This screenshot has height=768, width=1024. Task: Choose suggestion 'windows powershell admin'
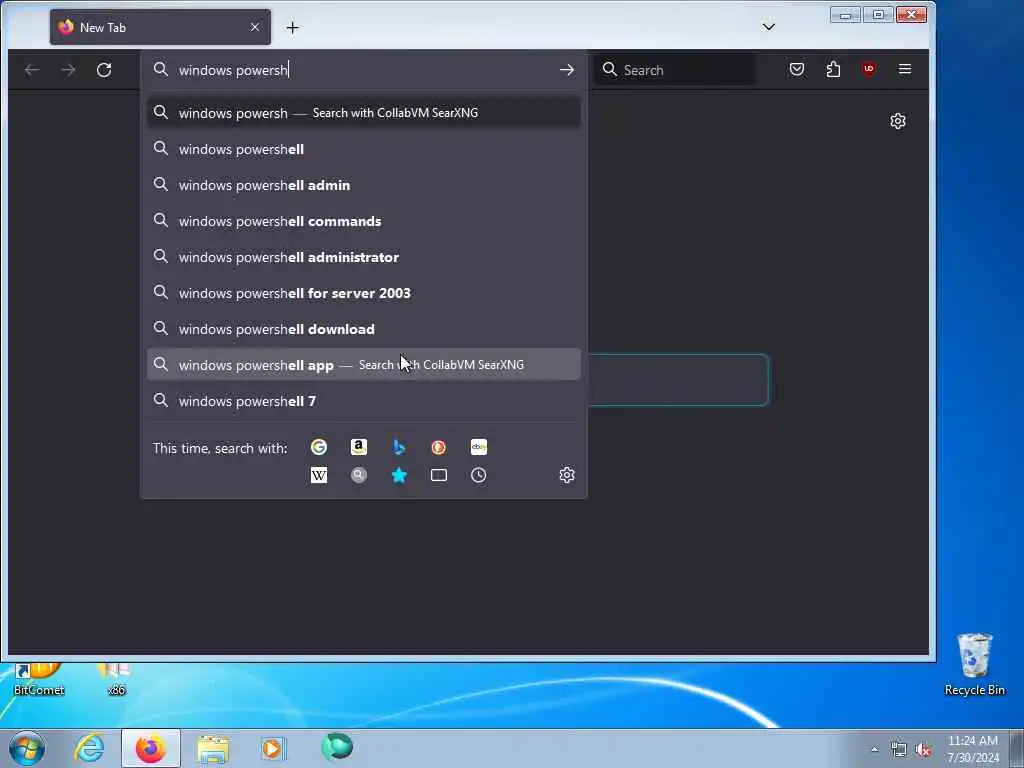pos(364,185)
